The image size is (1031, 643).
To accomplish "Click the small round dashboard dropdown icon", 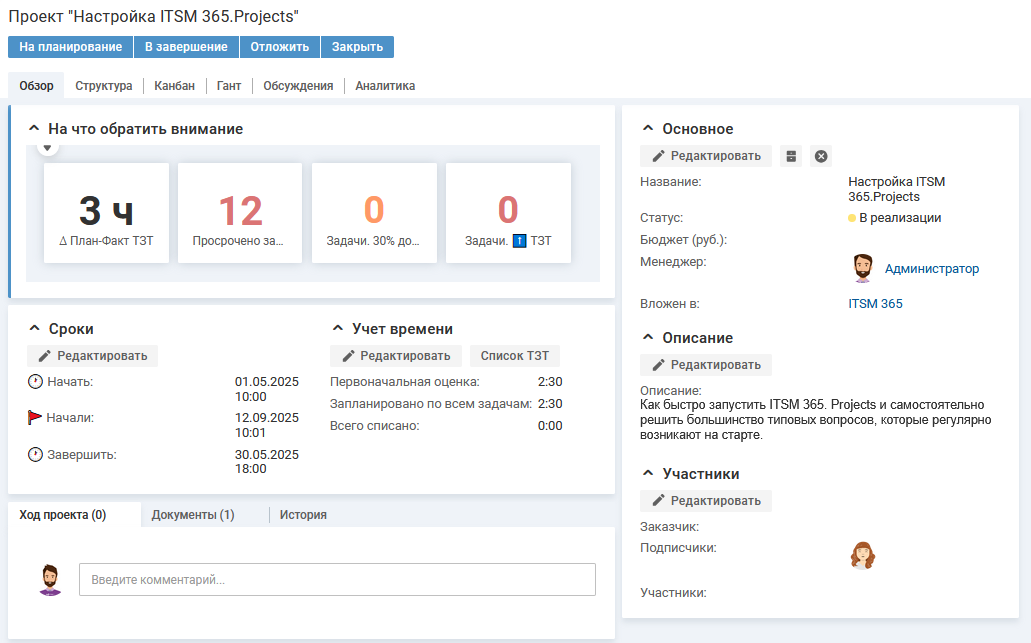I will coord(47,148).
